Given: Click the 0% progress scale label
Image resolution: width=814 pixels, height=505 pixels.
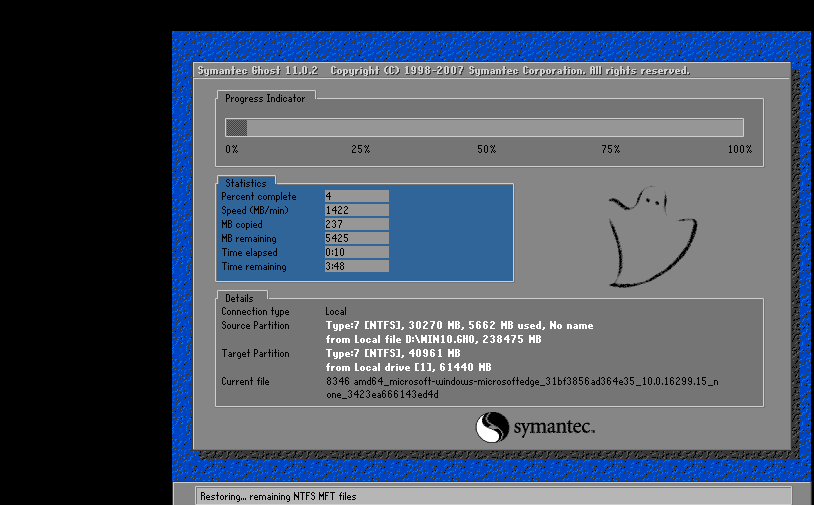Looking at the screenshot, I should click(232, 149).
